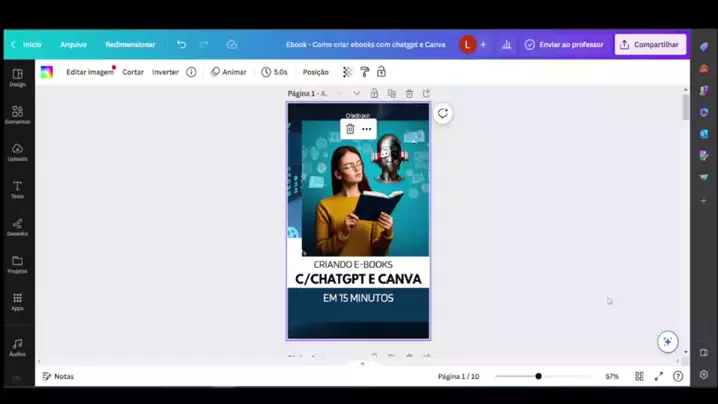Open the Redimensionar menu

click(130, 44)
